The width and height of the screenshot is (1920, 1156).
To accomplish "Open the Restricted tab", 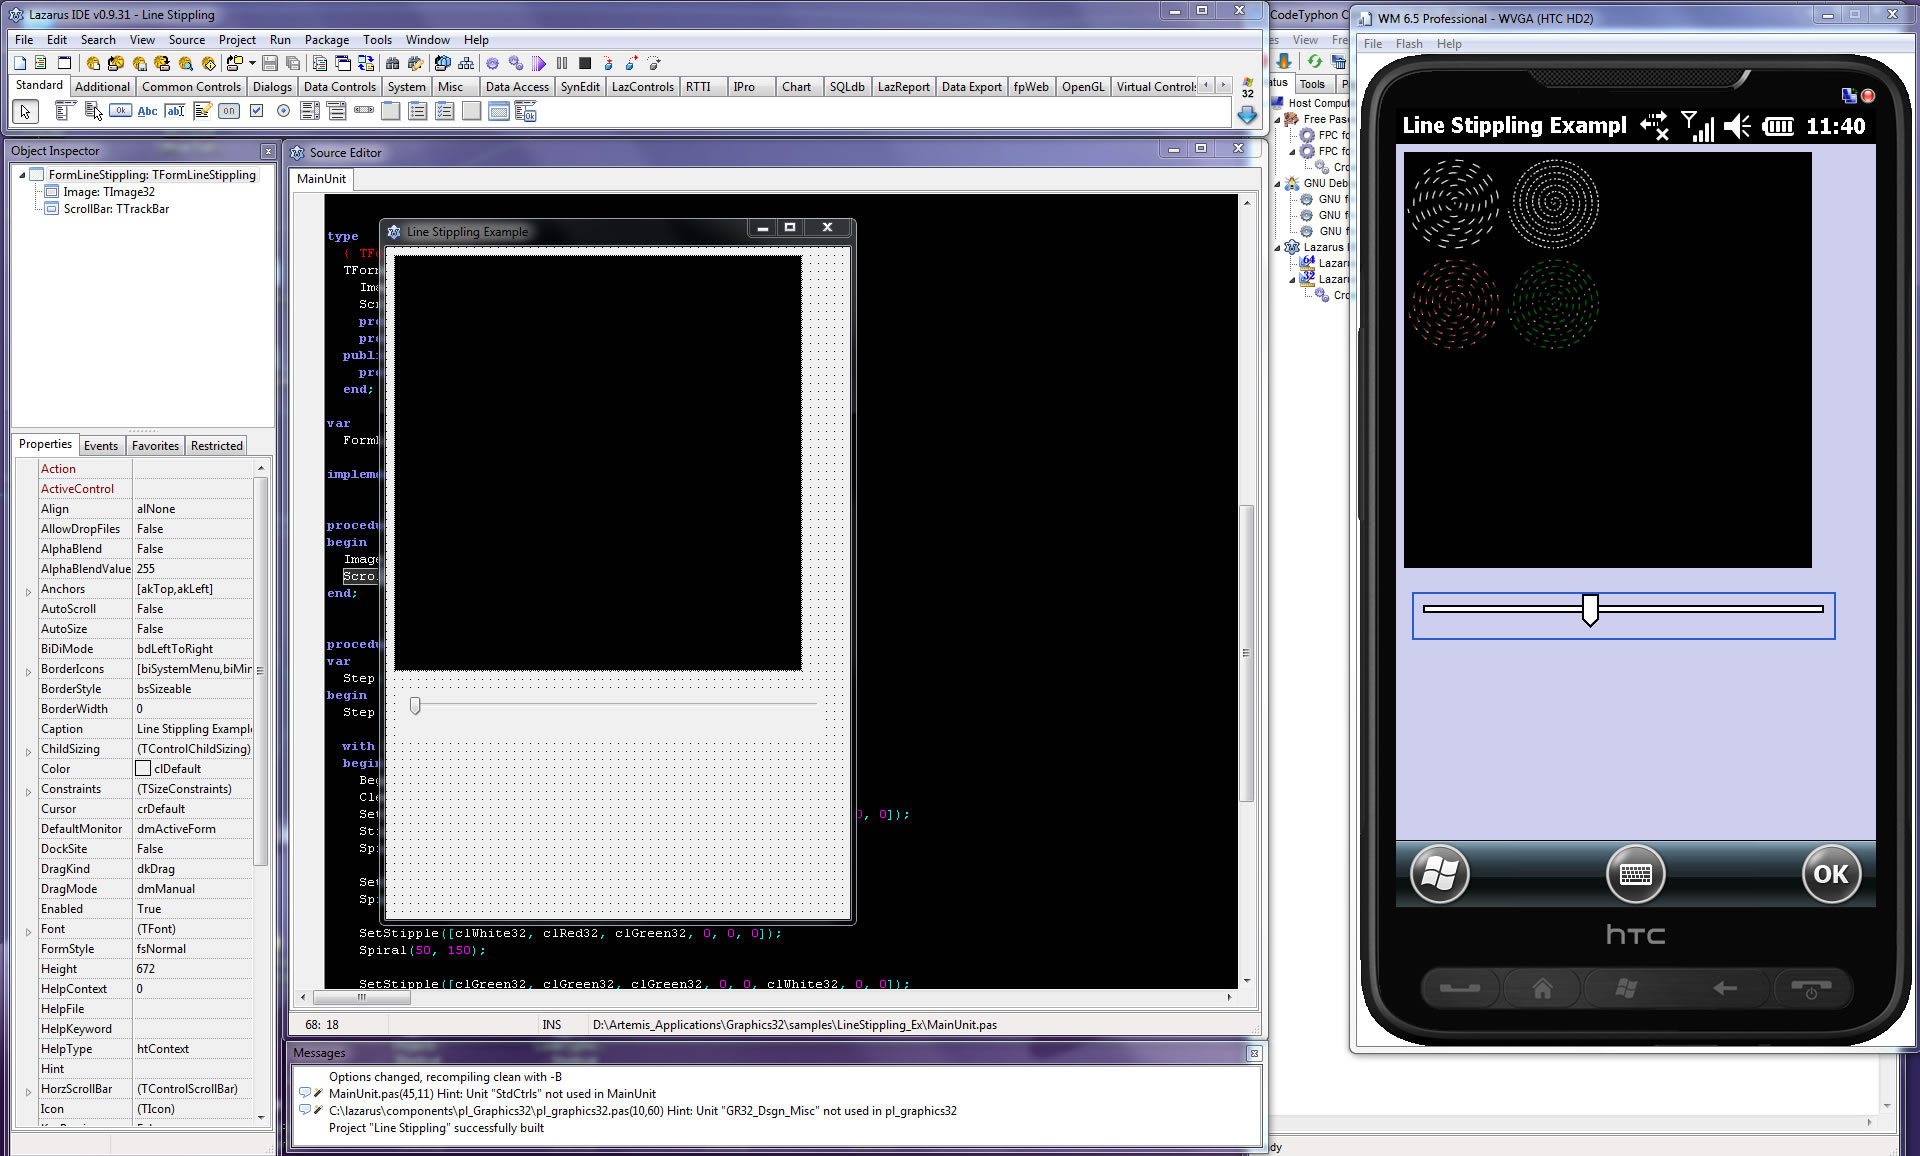I will (216, 446).
